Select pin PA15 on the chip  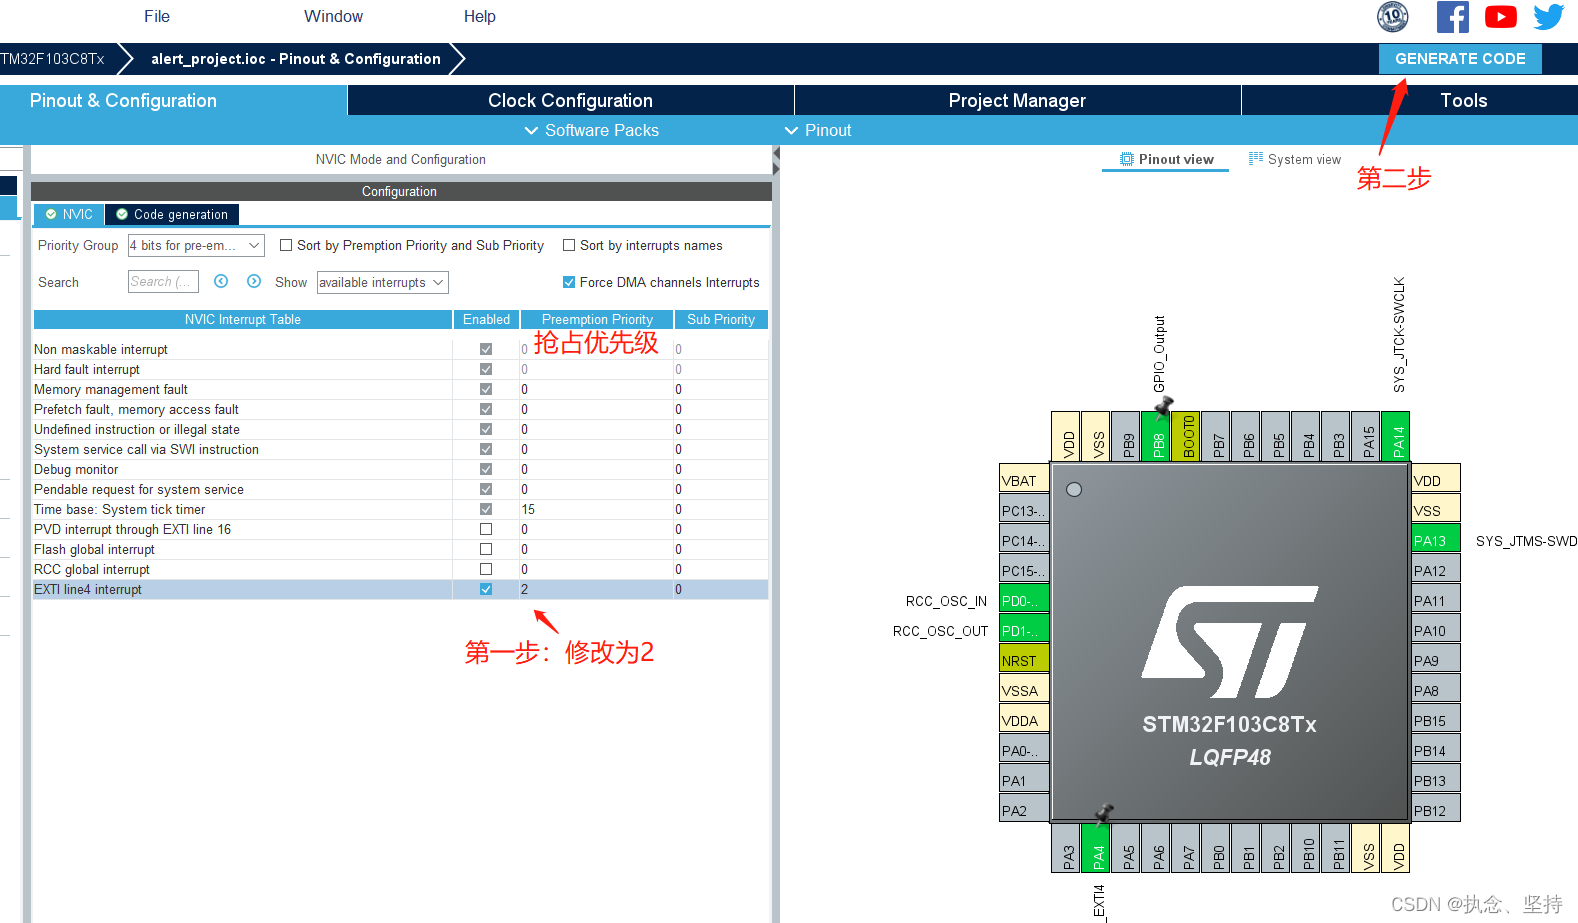[x=1367, y=437]
